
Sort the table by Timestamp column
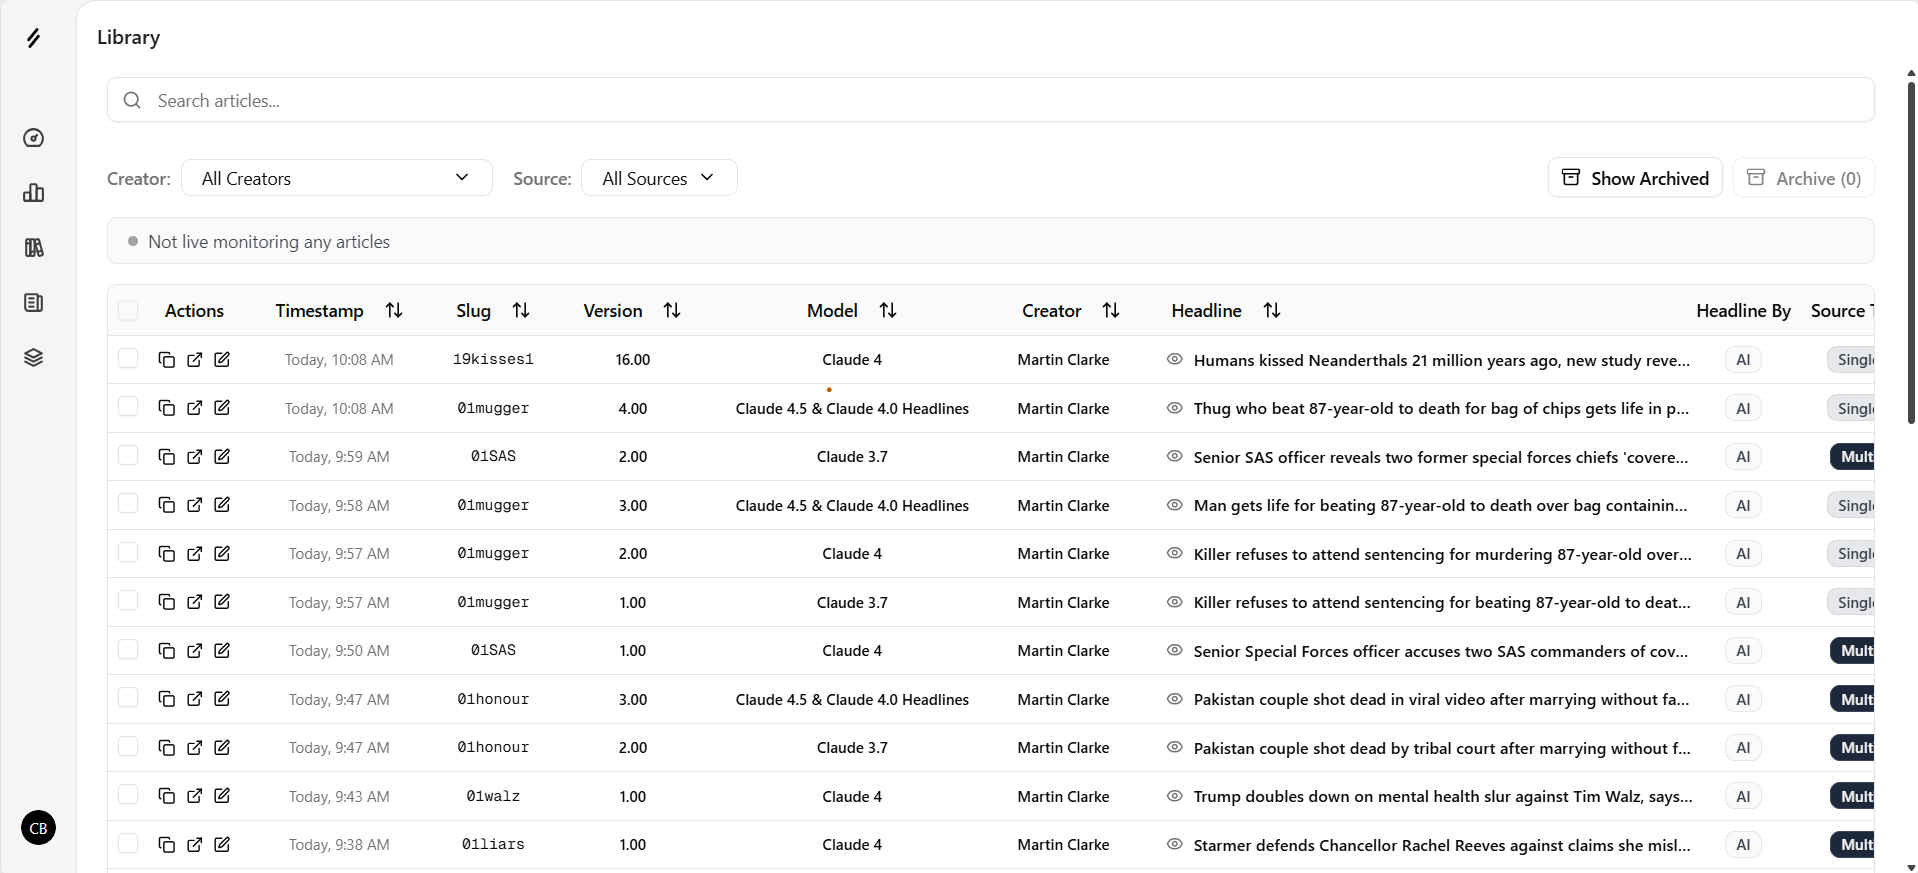pos(394,311)
